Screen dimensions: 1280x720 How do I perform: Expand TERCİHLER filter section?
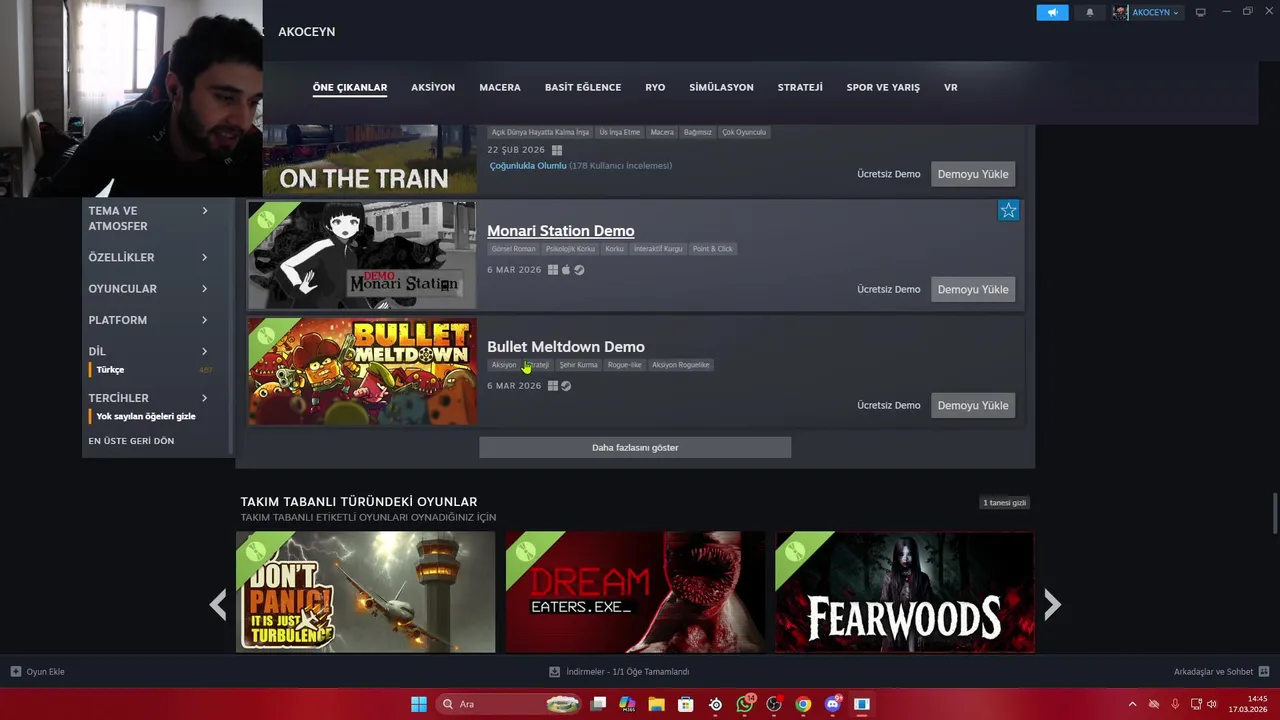point(148,398)
